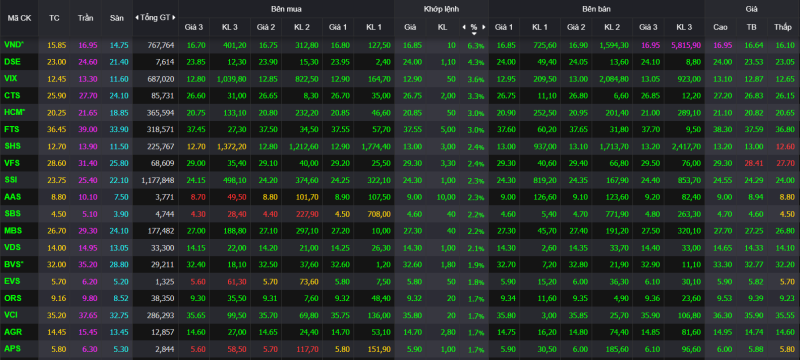Click the Thấp price column header

click(x=782, y=27)
